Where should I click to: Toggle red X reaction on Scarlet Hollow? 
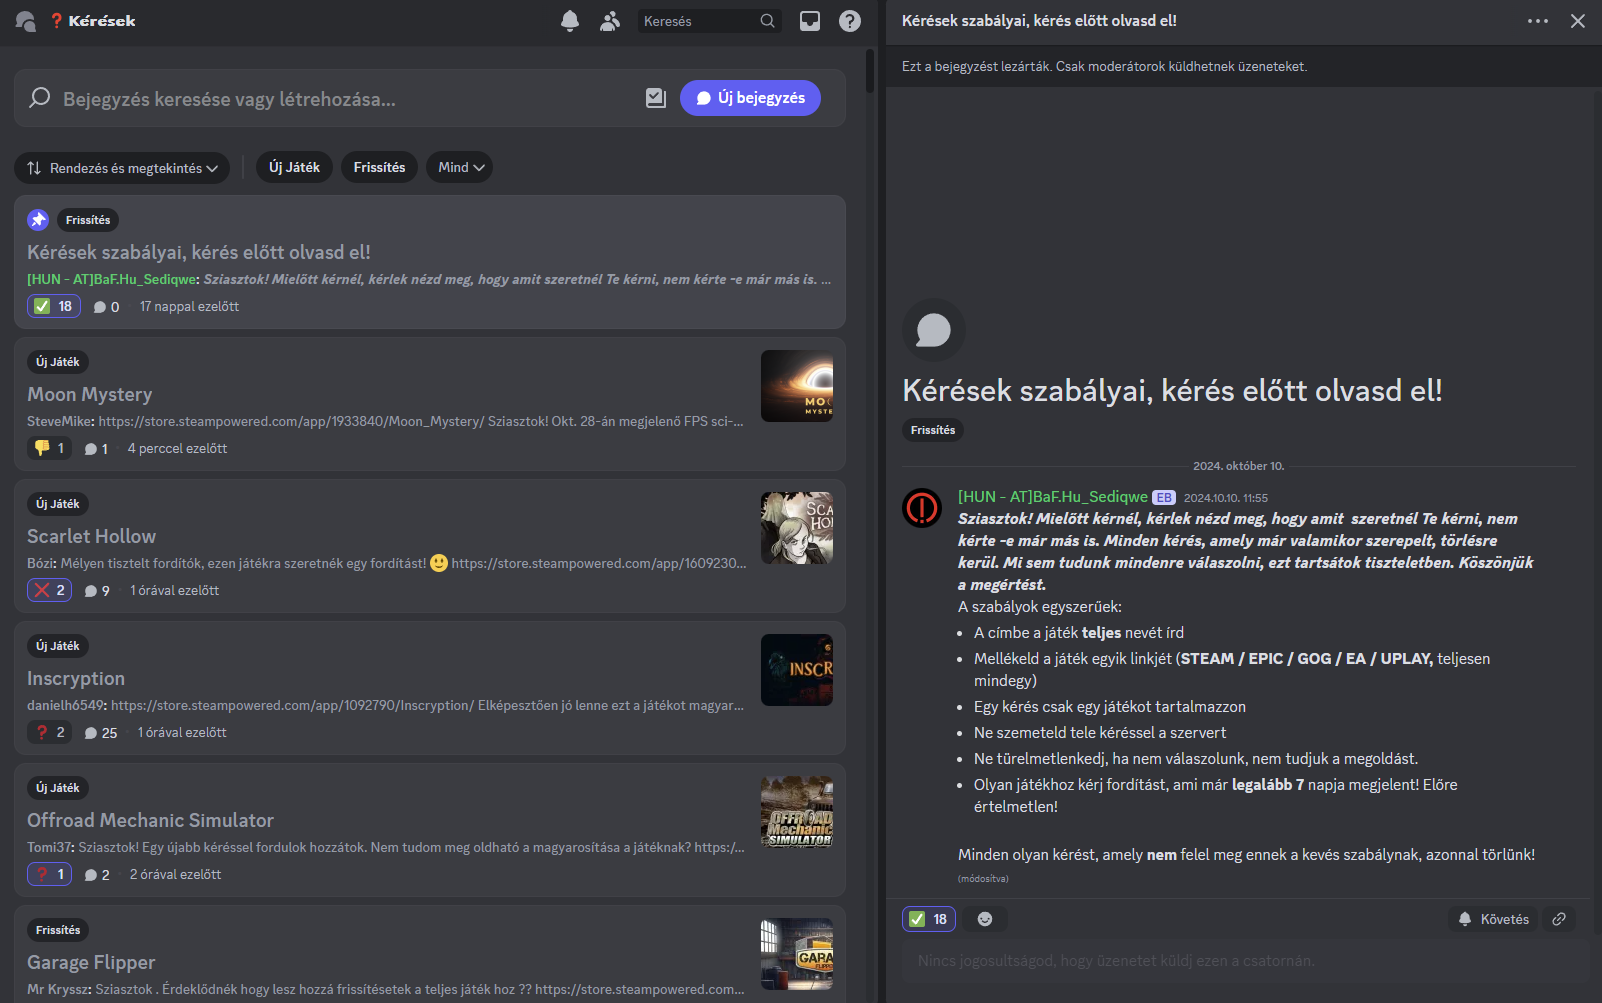tap(49, 590)
